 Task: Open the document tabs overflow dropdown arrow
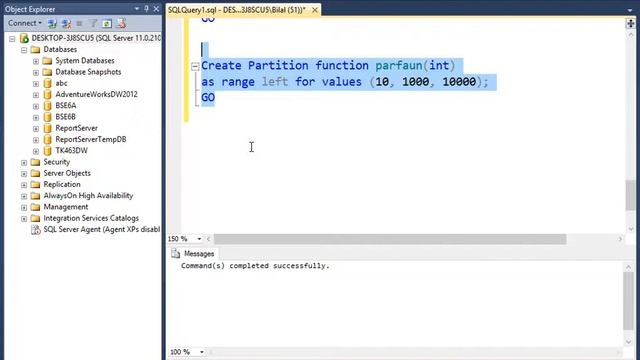630,10
